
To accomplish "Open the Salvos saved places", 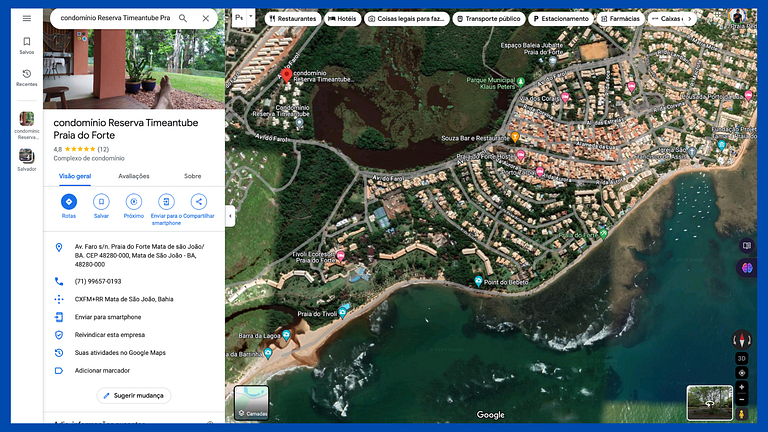I will [26, 46].
